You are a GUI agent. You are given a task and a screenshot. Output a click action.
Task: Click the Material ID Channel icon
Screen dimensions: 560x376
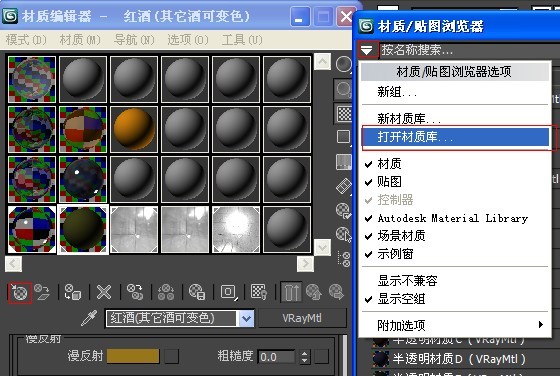tap(229, 292)
